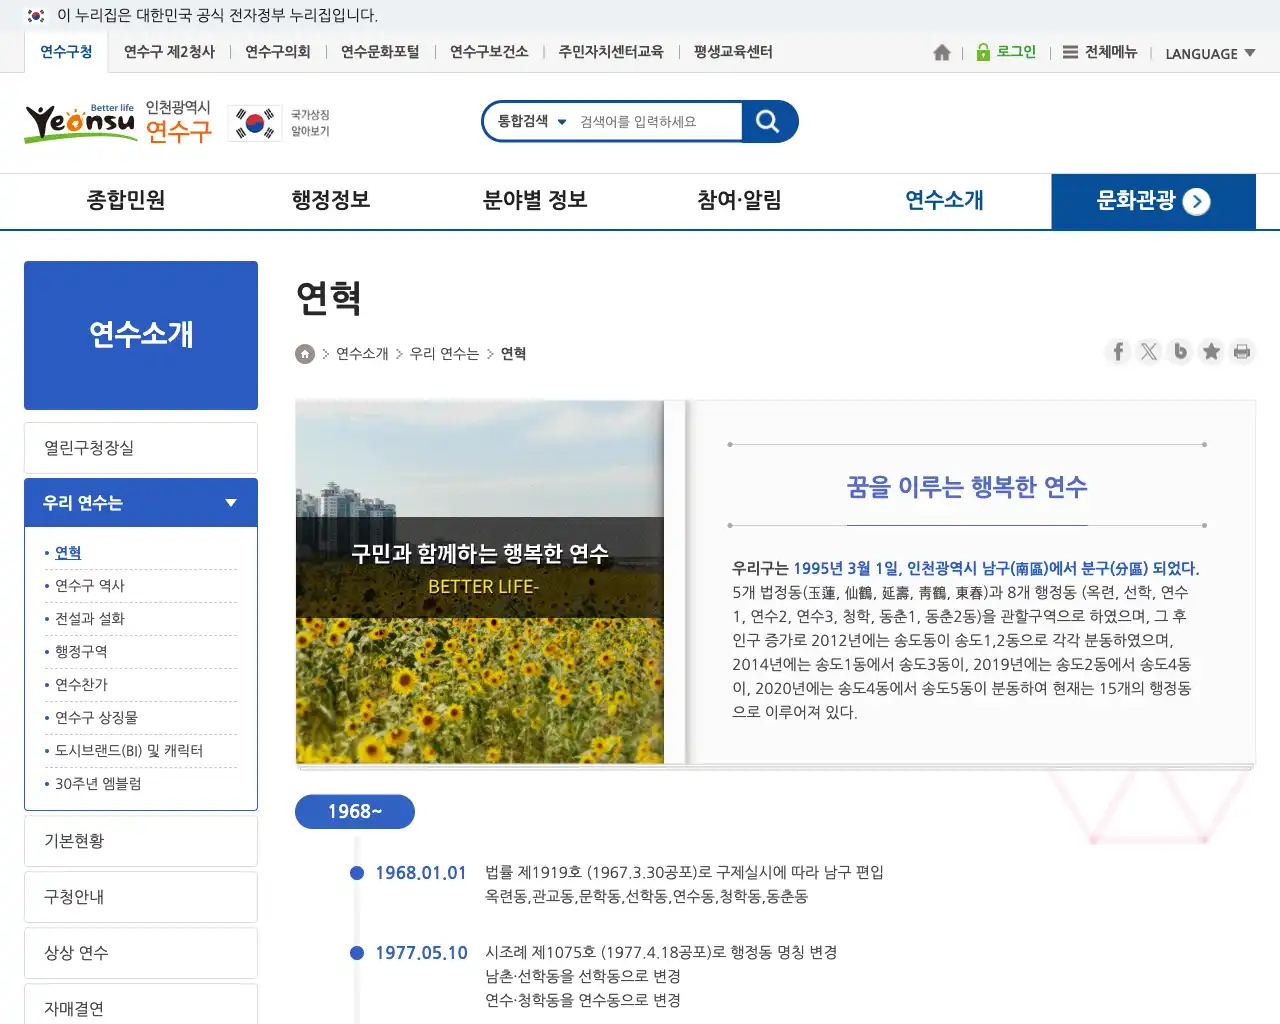Click breadcrumb home icon
Screen dimensions: 1280x1024
click(305, 354)
